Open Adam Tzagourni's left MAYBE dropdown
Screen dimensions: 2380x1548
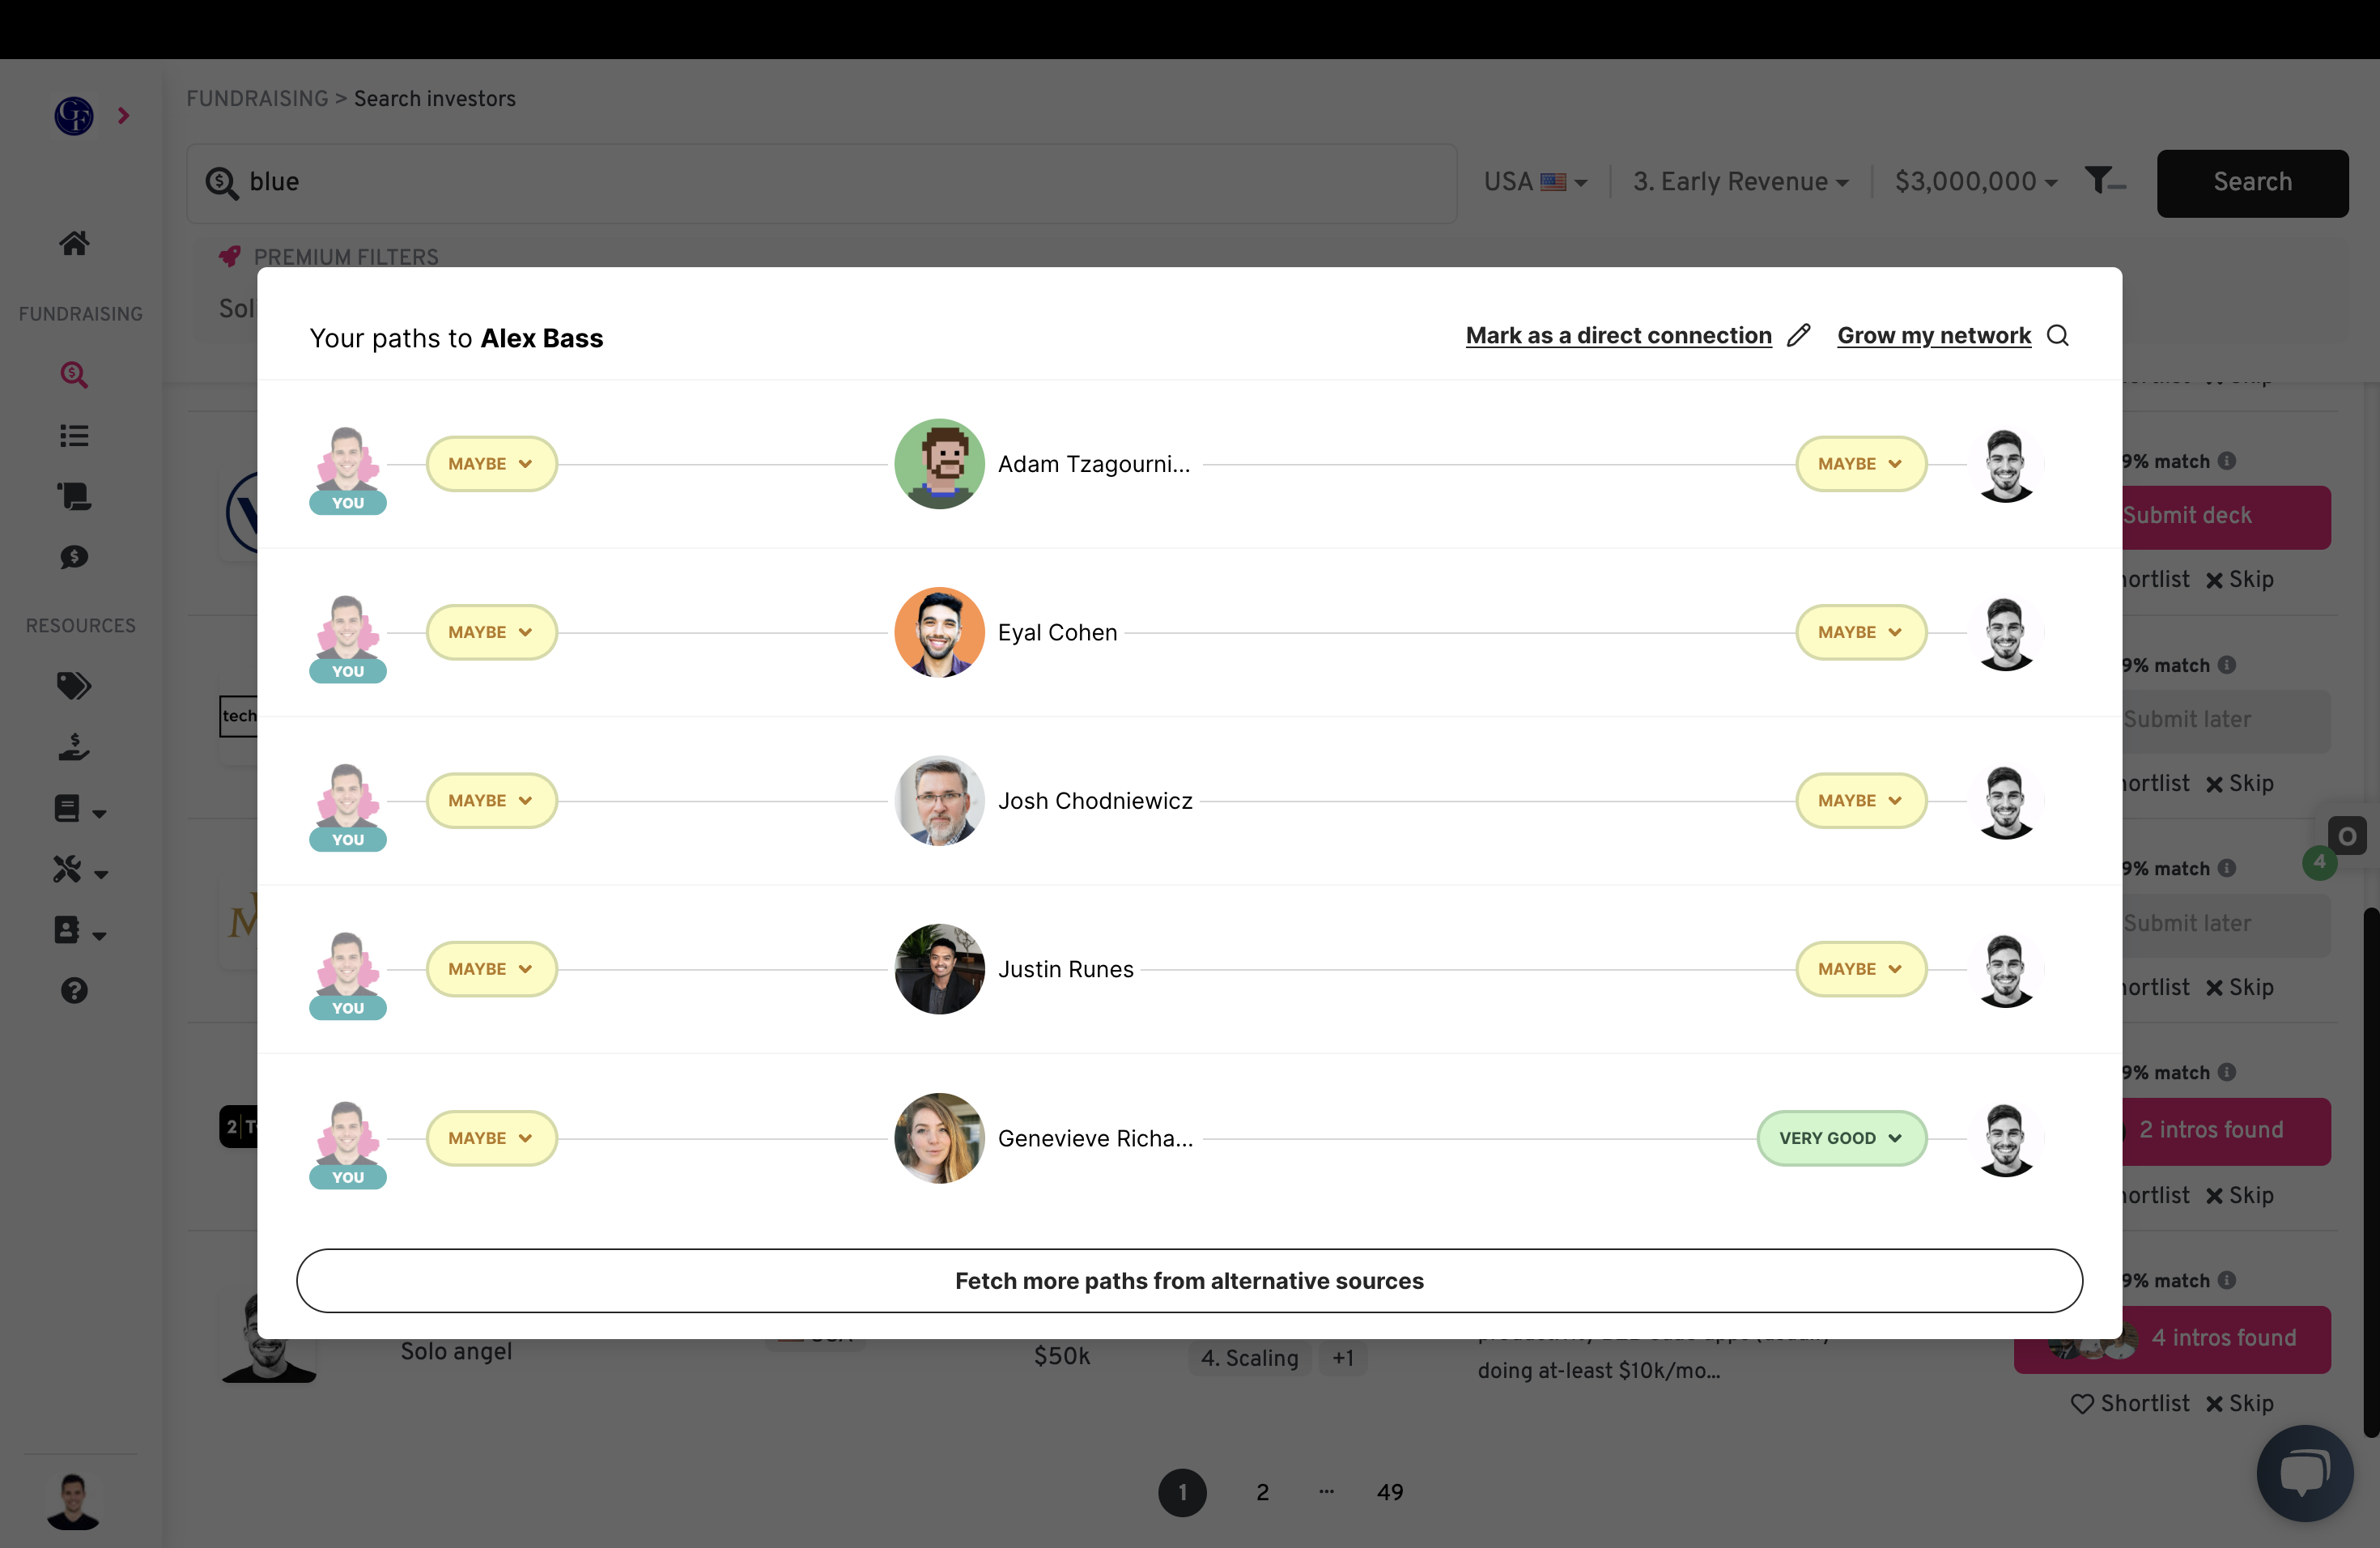click(x=491, y=464)
